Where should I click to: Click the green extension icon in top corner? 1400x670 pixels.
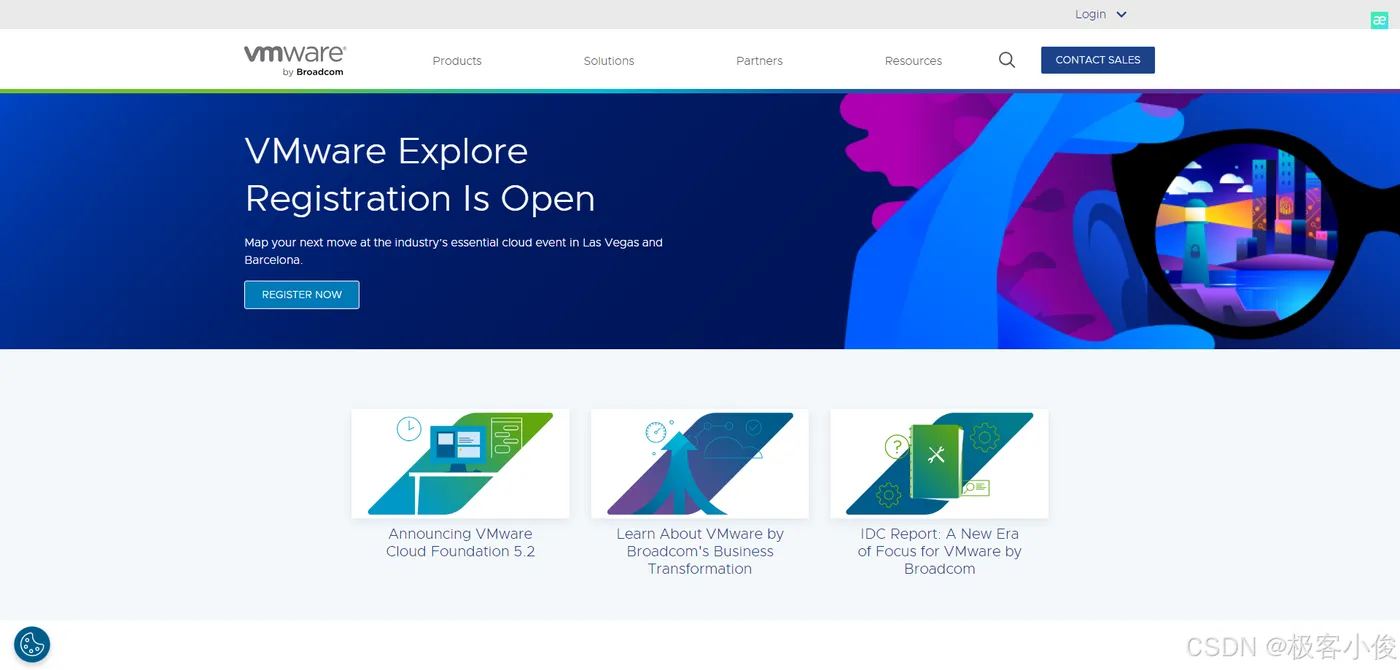tap(1379, 20)
